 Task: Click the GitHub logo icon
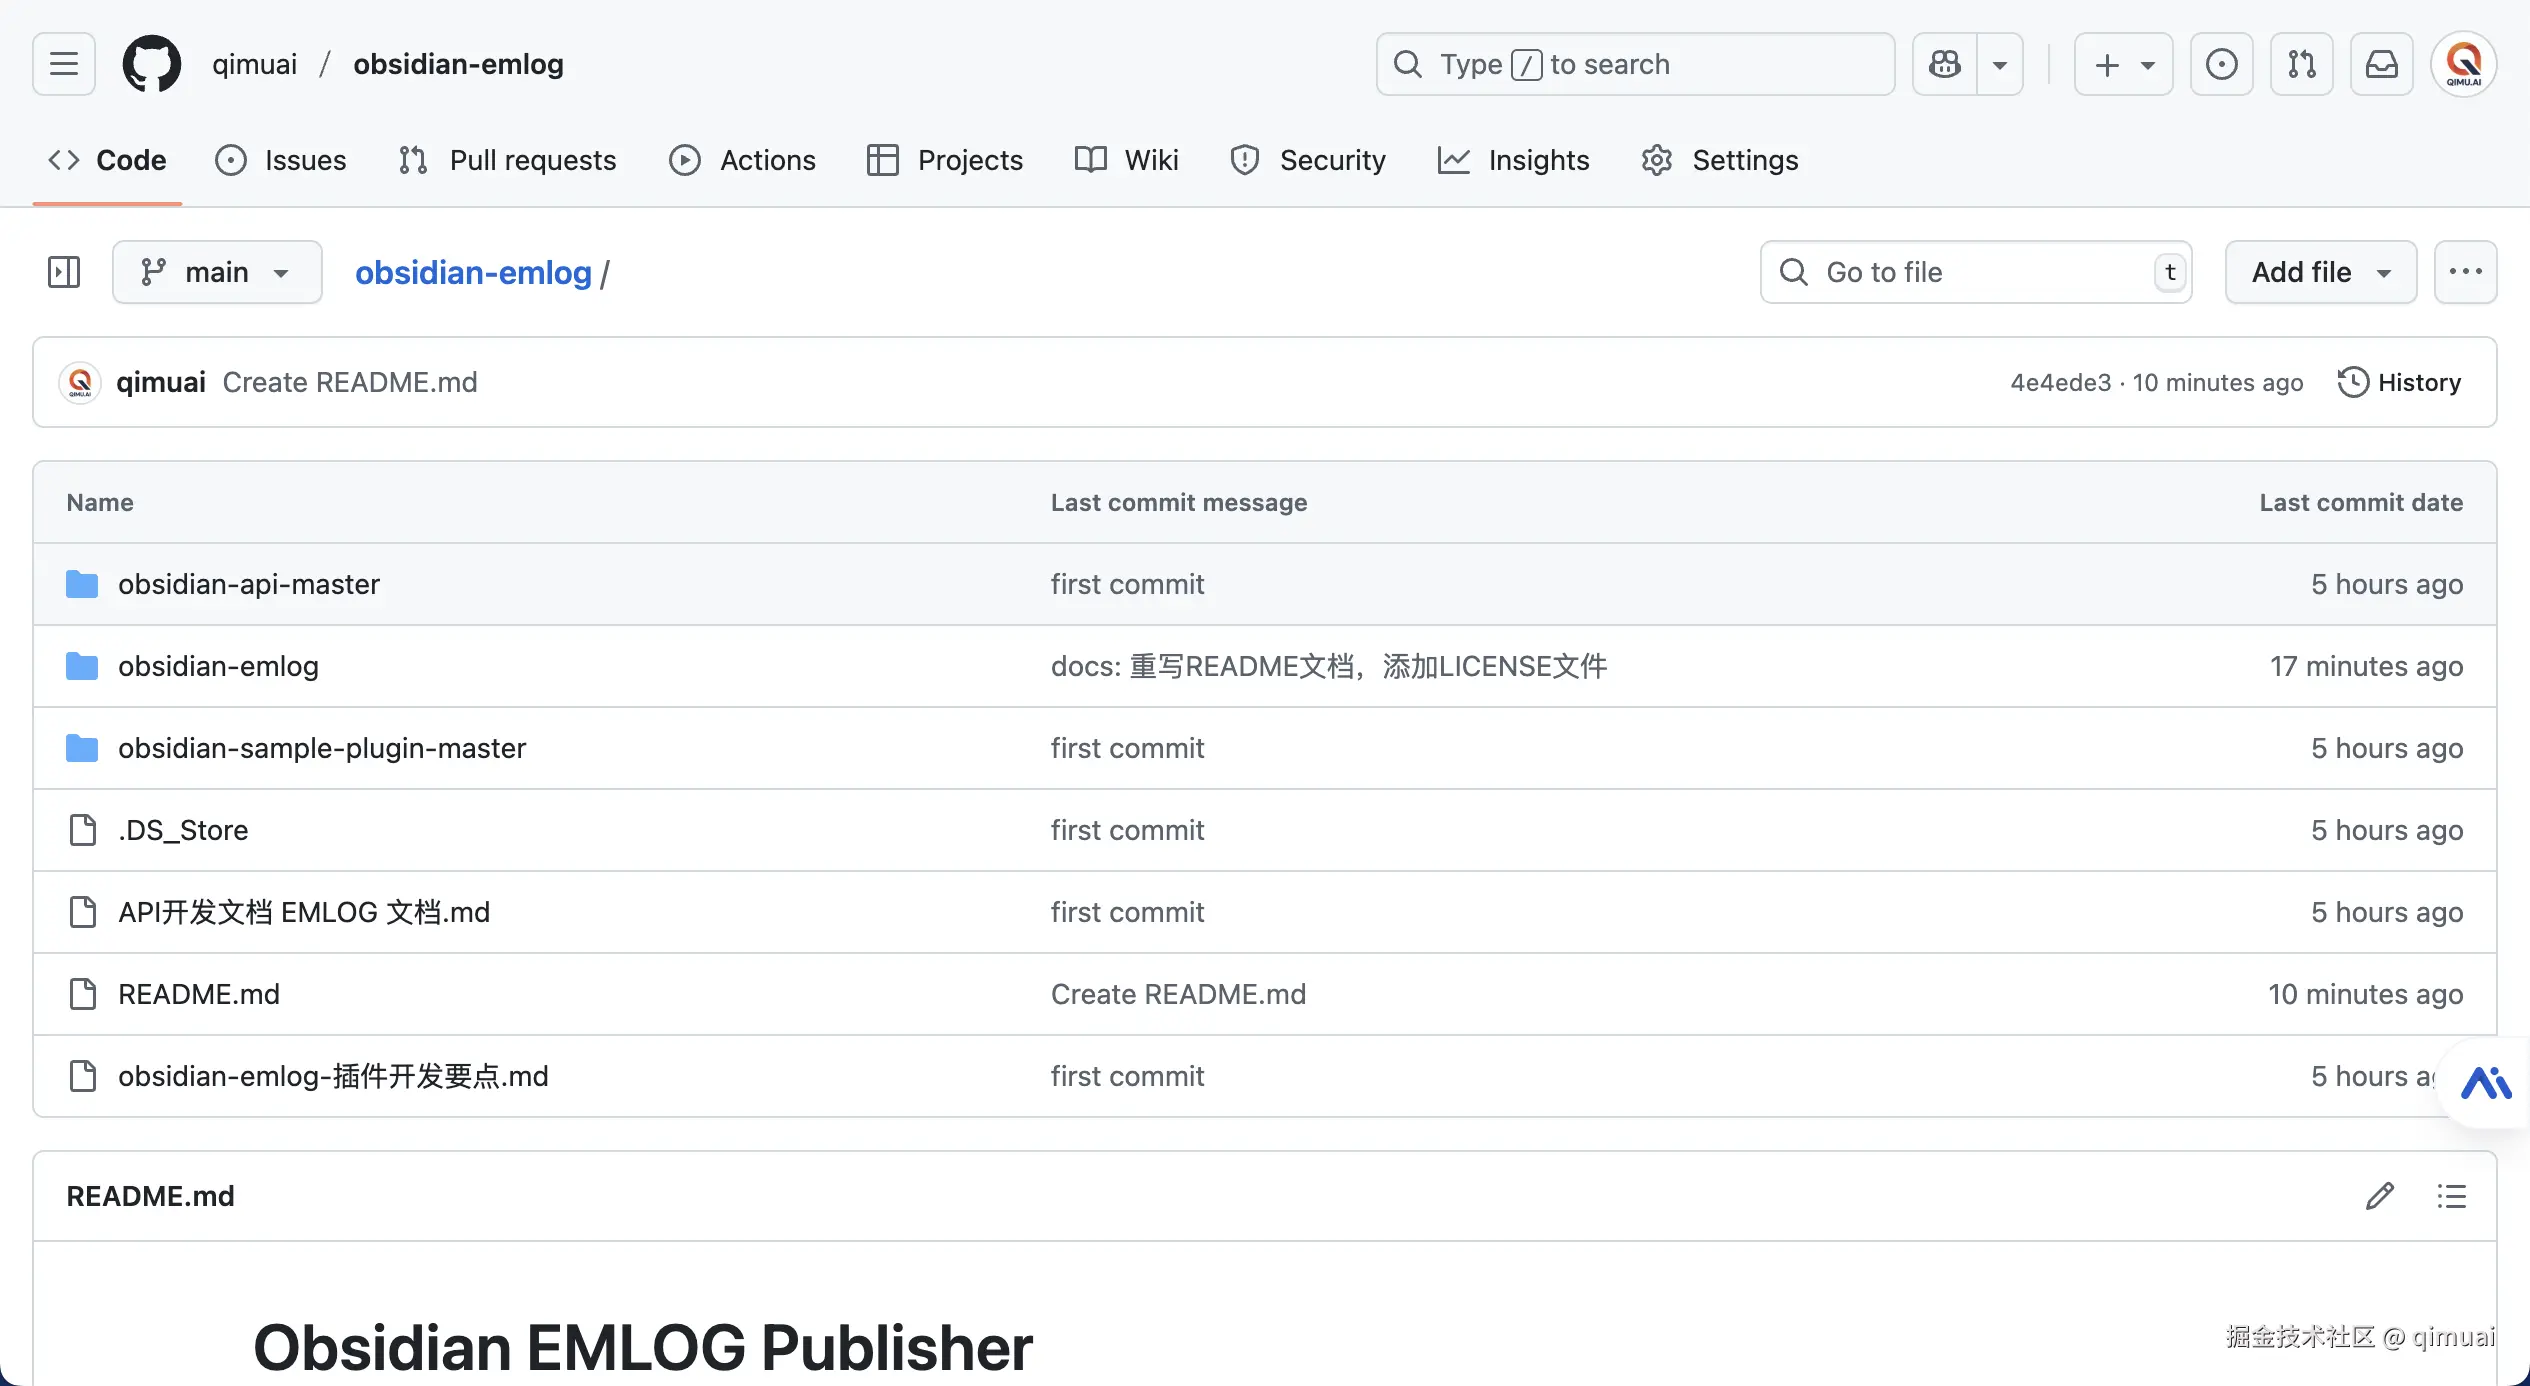click(151, 64)
